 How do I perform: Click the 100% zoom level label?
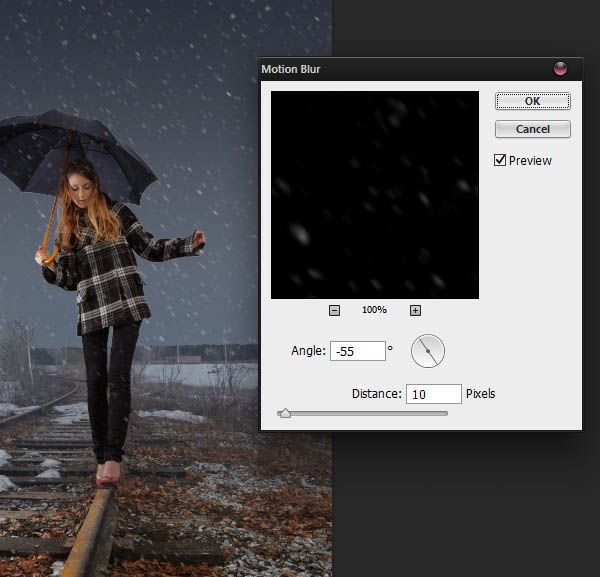tap(374, 310)
